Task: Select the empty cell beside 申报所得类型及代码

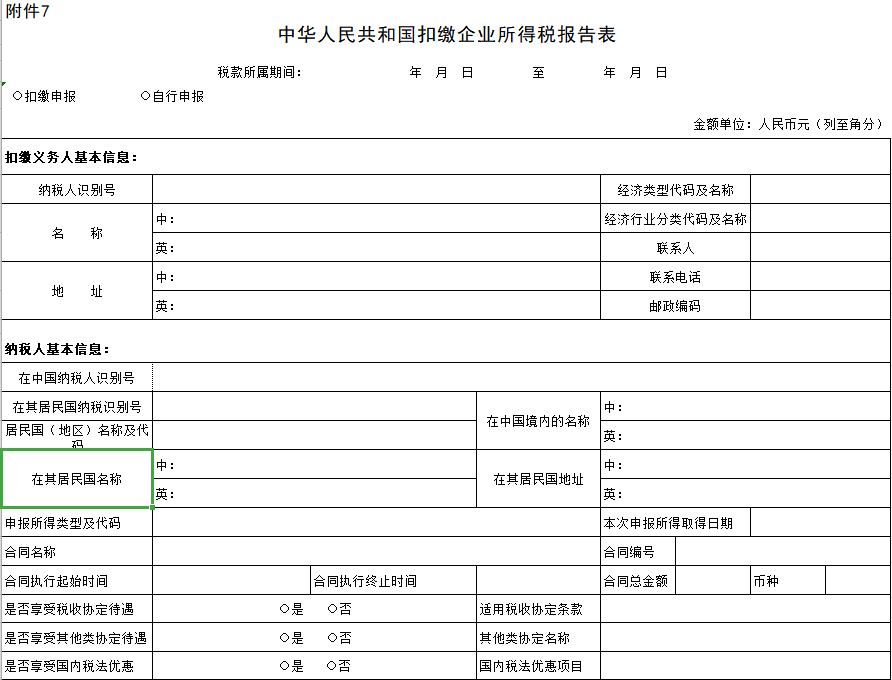Action: (375, 523)
